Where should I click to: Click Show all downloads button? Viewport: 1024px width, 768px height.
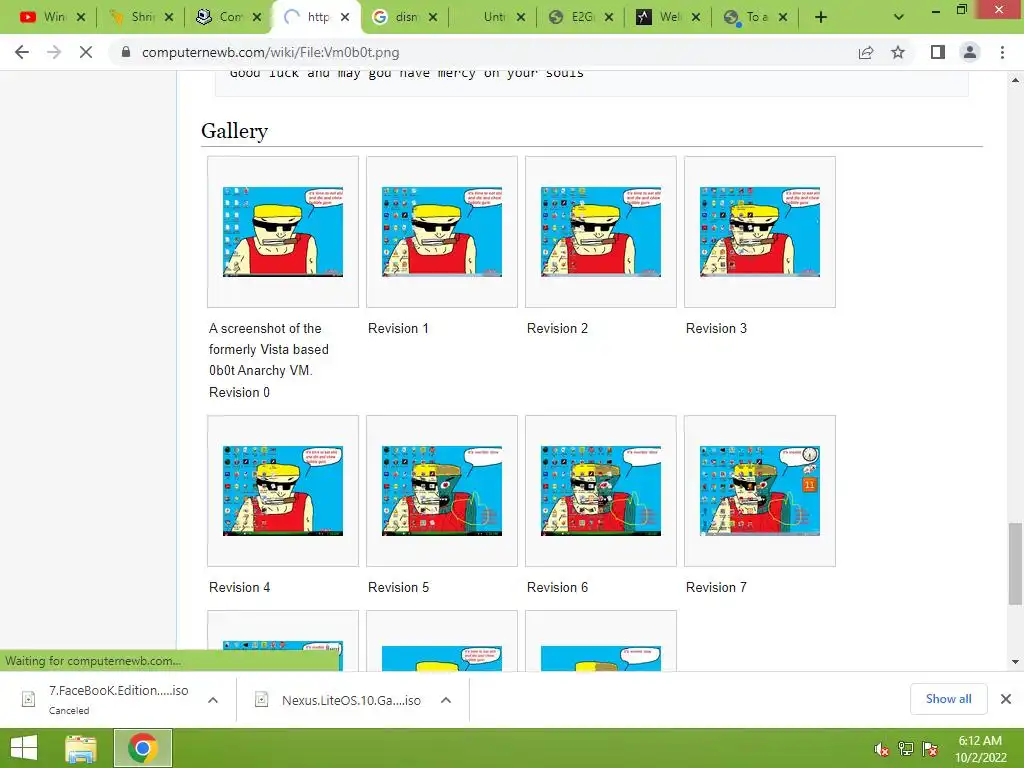point(948,699)
